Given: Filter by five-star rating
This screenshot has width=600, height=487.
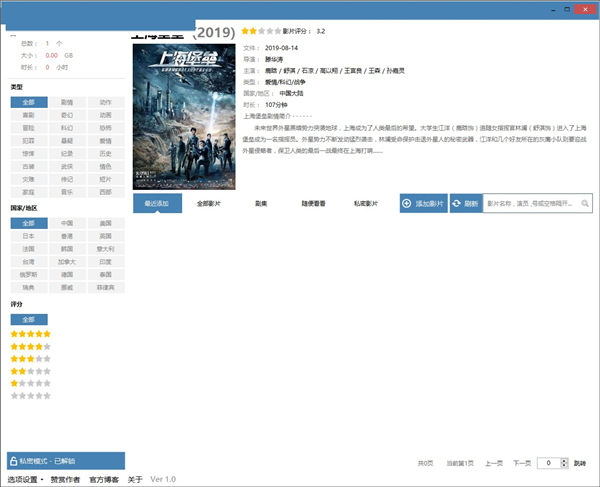Looking at the screenshot, I should tap(30, 334).
